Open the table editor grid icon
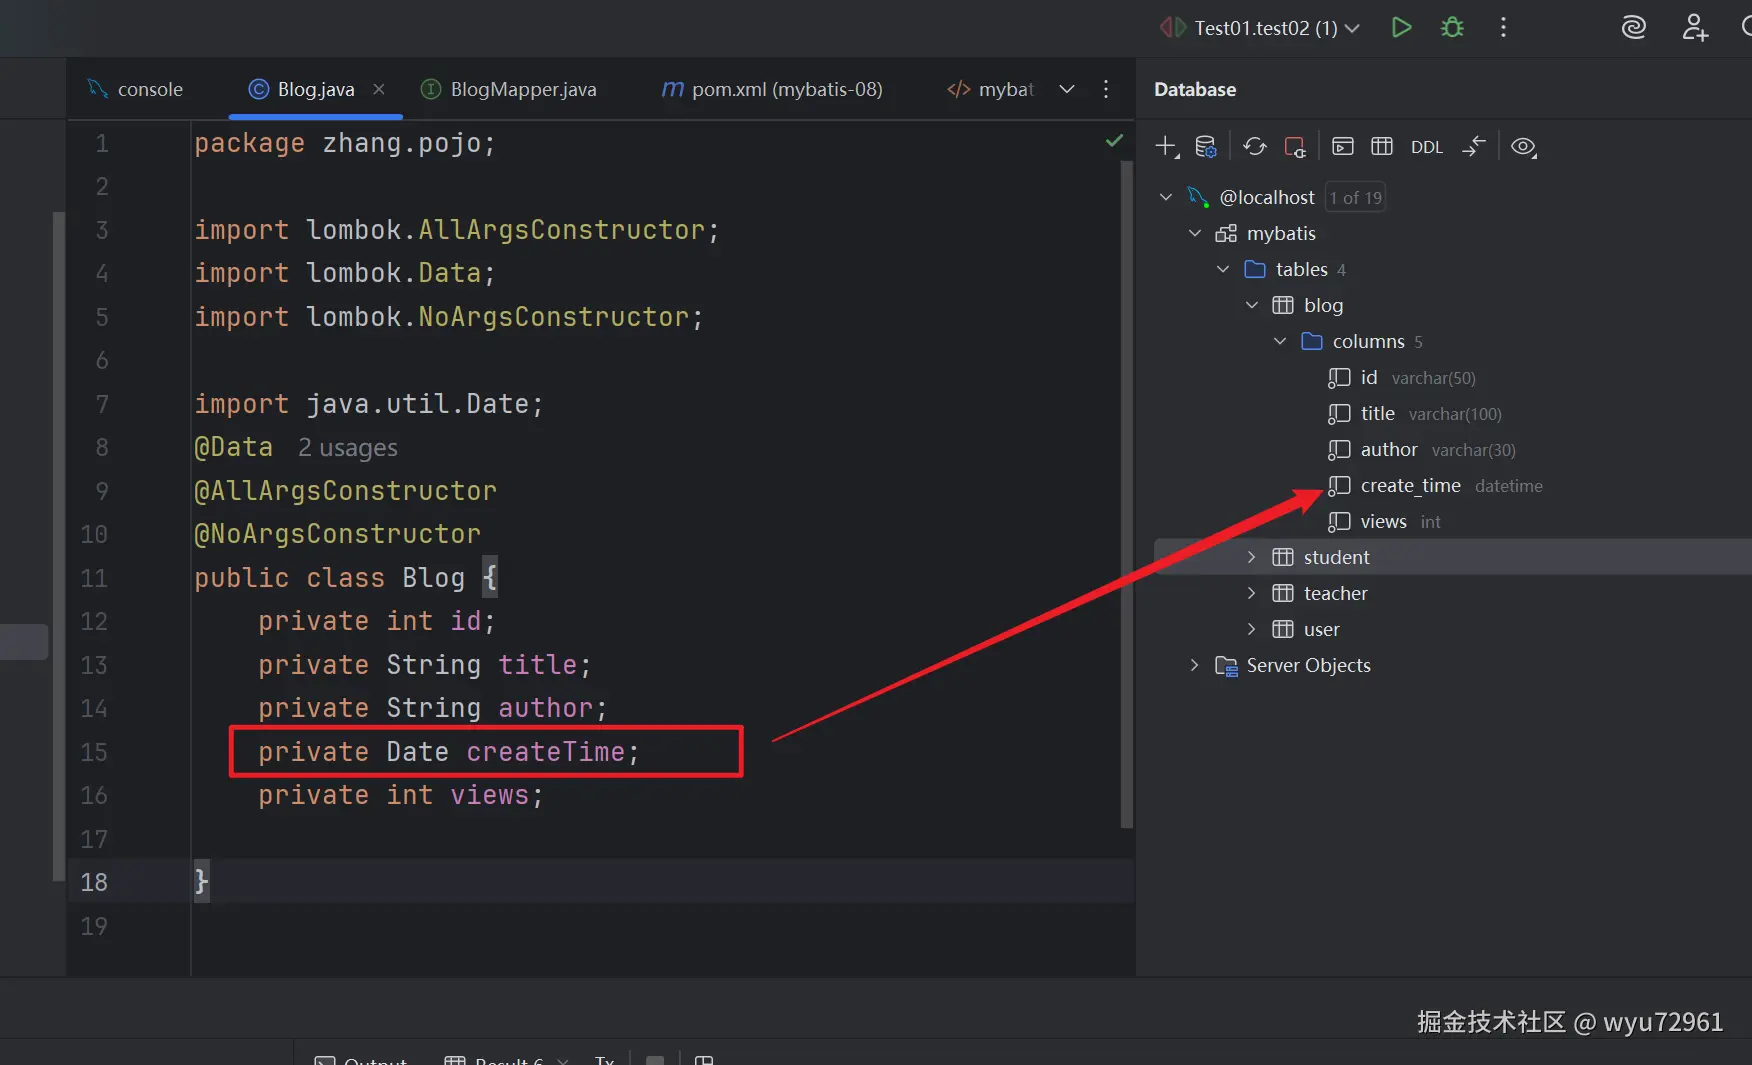This screenshot has width=1752, height=1065. [1382, 147]
